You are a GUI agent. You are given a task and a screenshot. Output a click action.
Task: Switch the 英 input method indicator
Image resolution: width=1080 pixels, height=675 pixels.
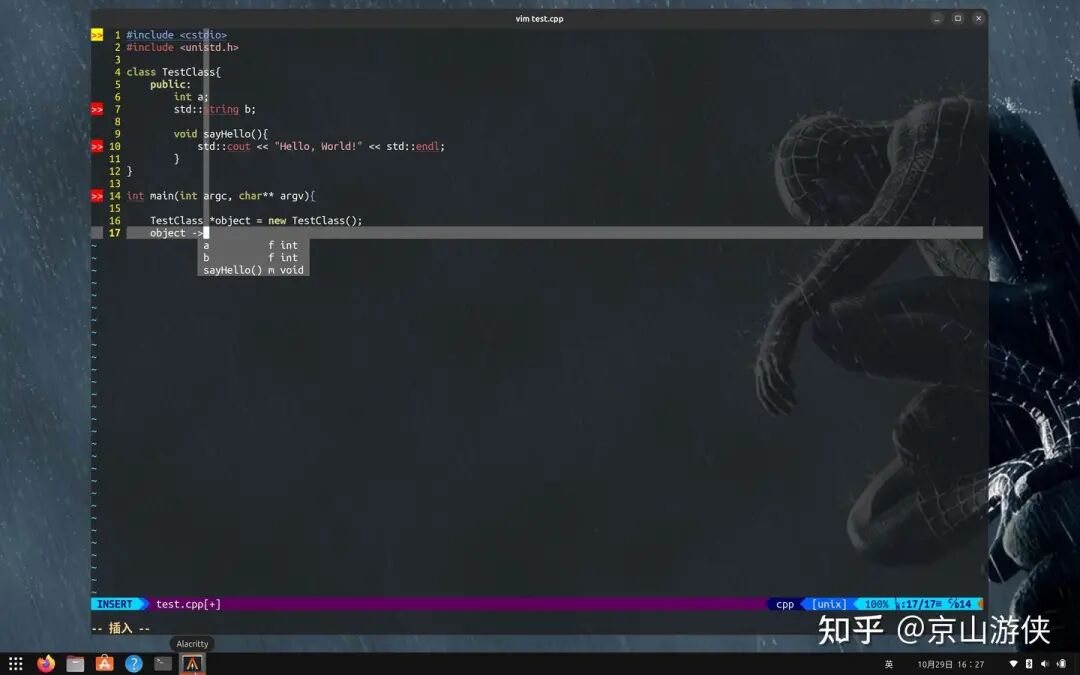click(x=889, y=664)
